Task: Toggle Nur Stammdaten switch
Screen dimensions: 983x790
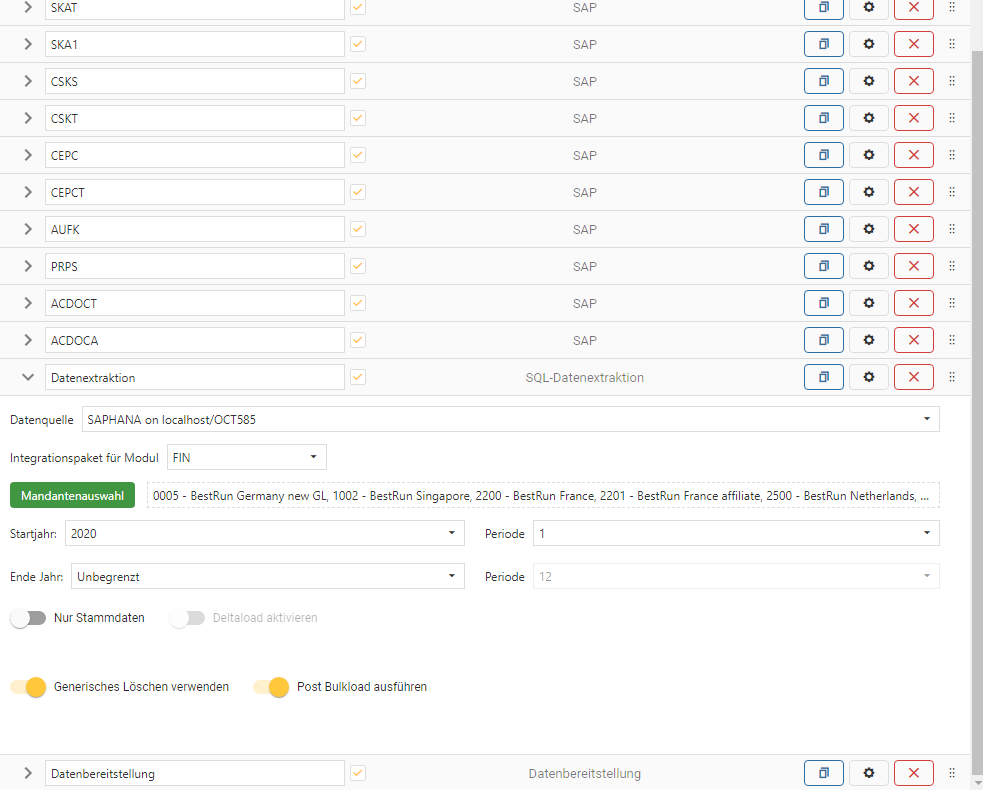Action: (x=28, y=618)
